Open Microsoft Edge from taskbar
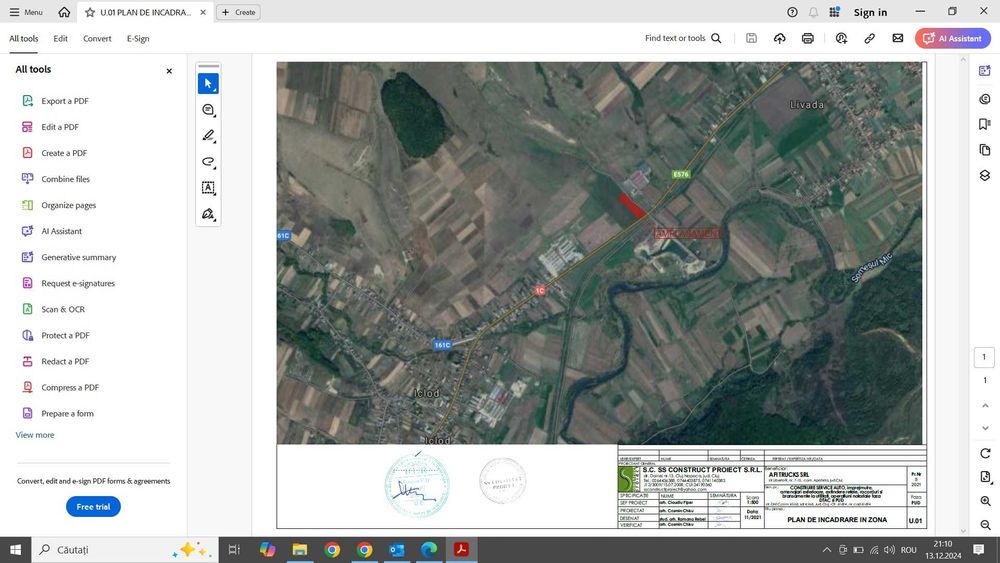 pyautogui.click(x=429, y=550)
